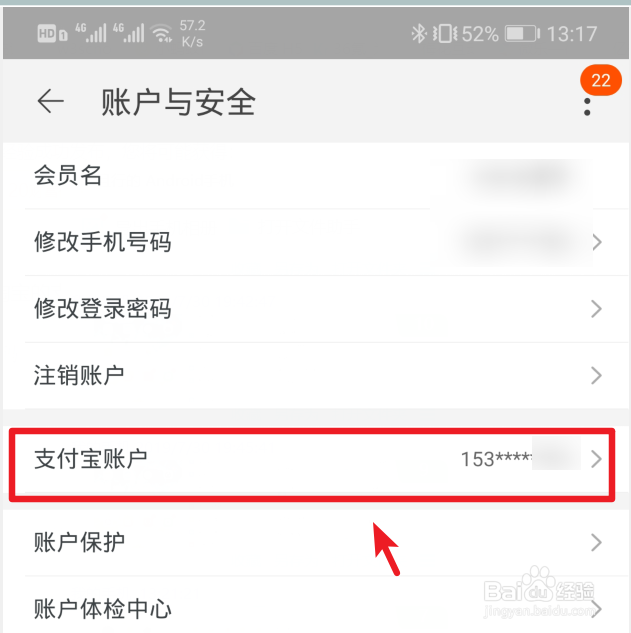Open the three-dot overflow menu
Screen dimensions: 631x633
(x=587, y=107)
